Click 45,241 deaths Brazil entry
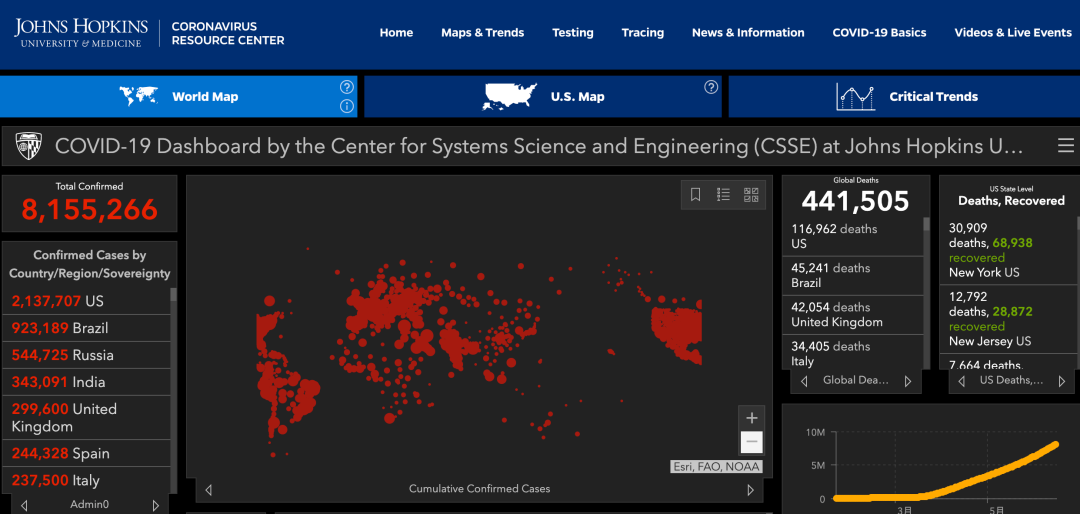 pyautogui.click(x=853, y=276)
